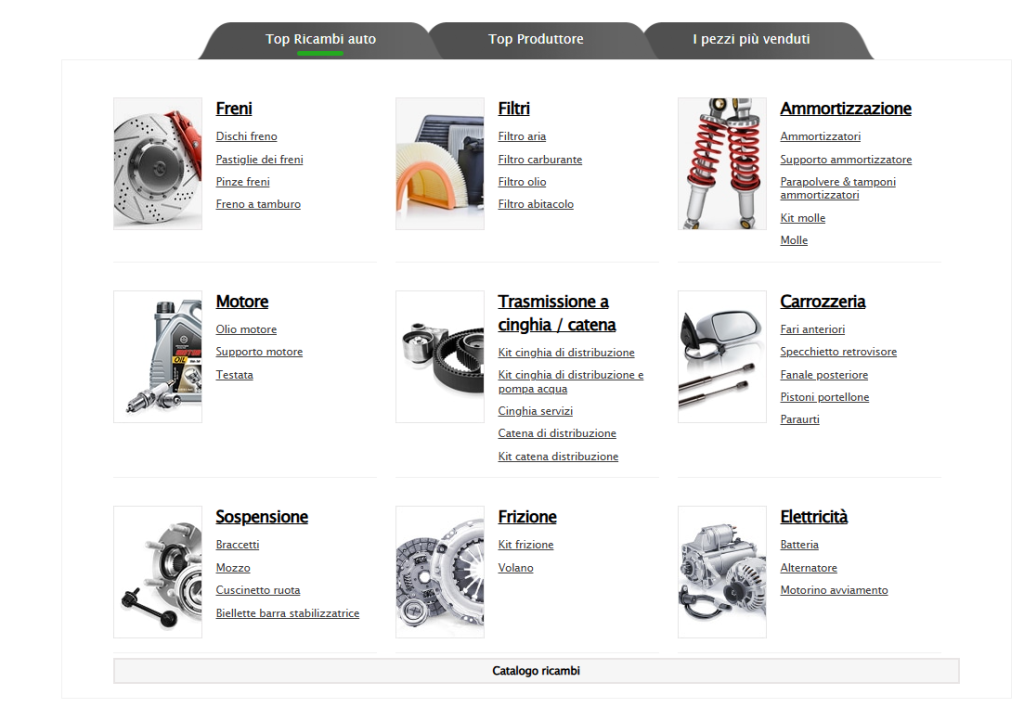
Task: Open the Cuscinetto ruota link
Action: click(x=258, y=590)
